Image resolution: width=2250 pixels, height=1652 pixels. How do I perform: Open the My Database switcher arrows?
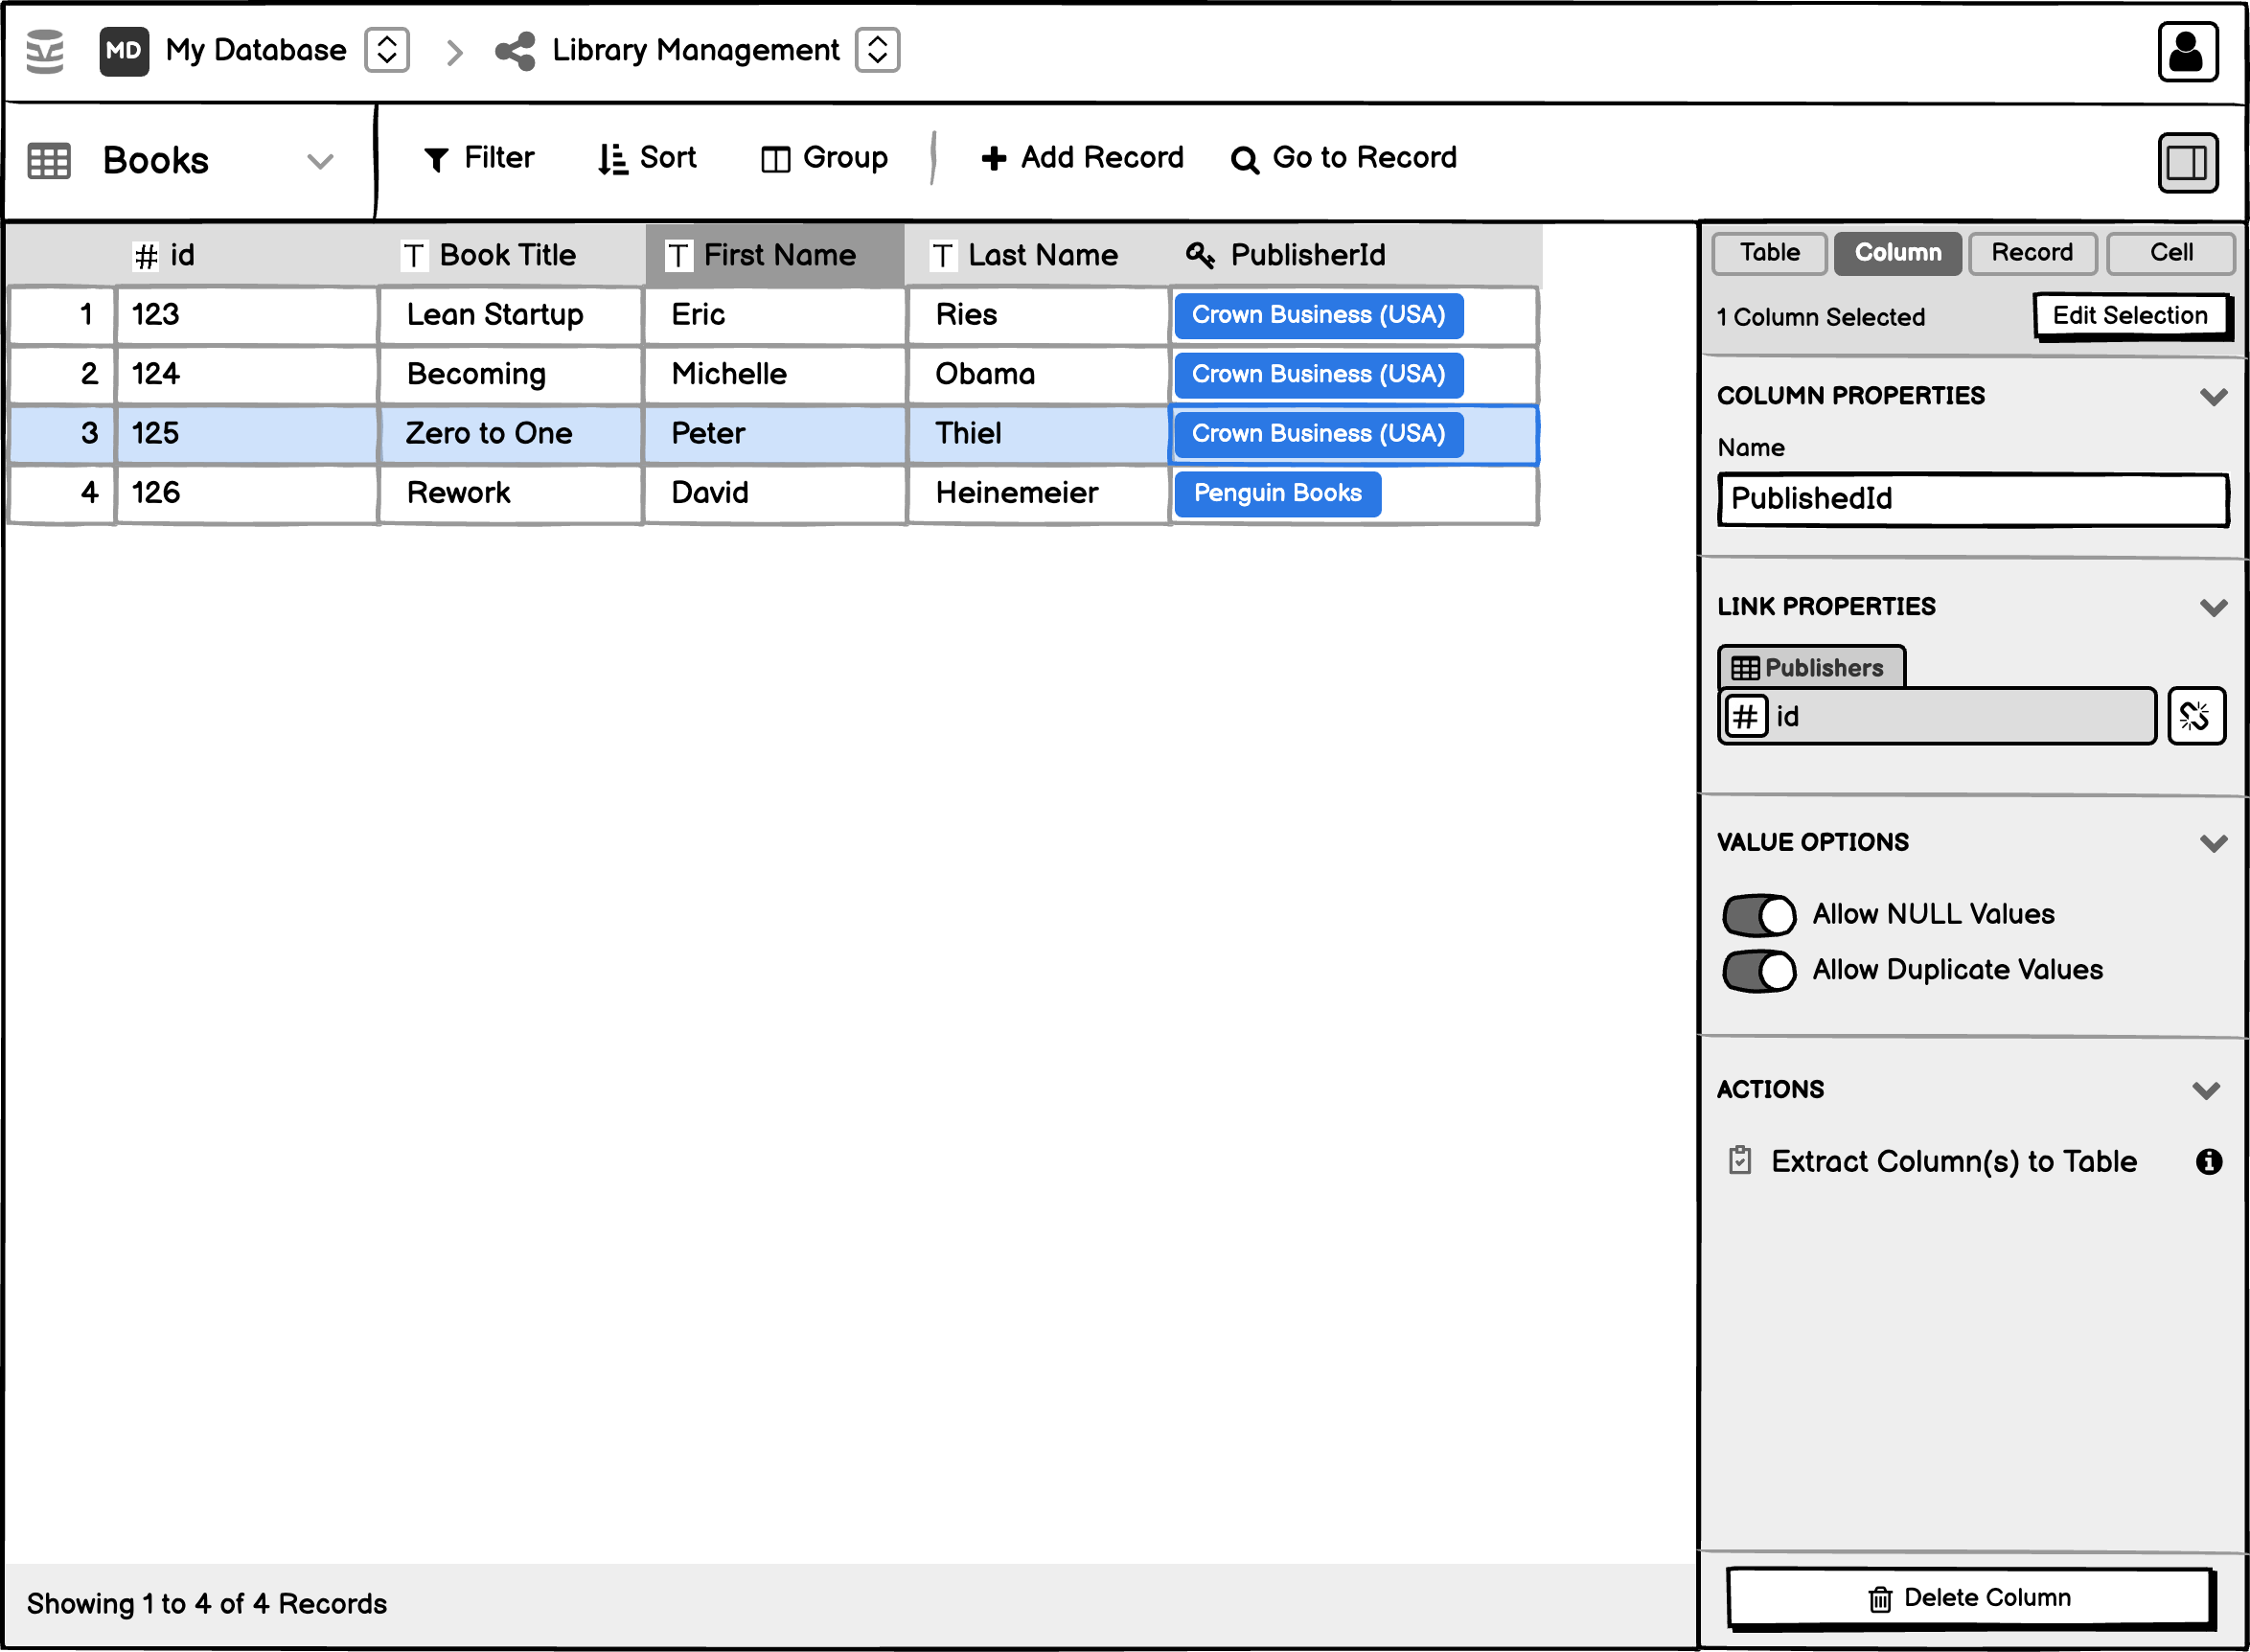pos(387,50)
